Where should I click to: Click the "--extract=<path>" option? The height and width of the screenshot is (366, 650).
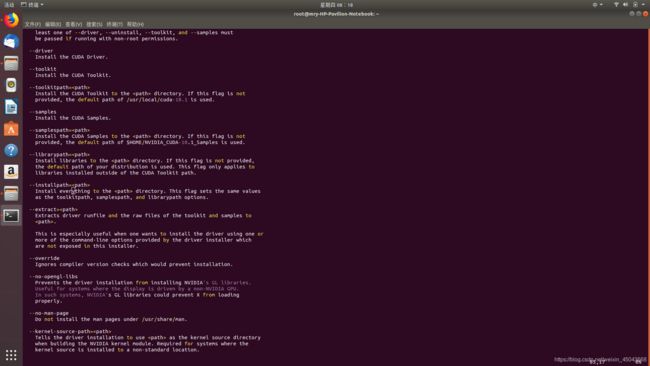[x=53, y=209]
